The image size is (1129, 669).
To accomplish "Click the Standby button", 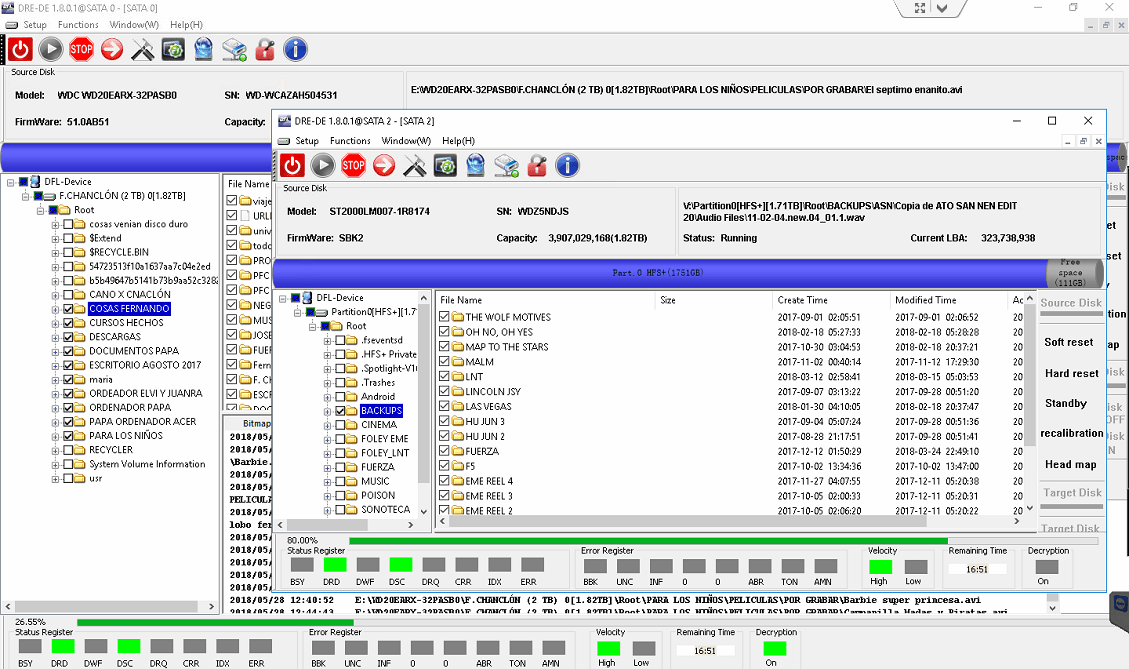I will (x=1066, y=403).
